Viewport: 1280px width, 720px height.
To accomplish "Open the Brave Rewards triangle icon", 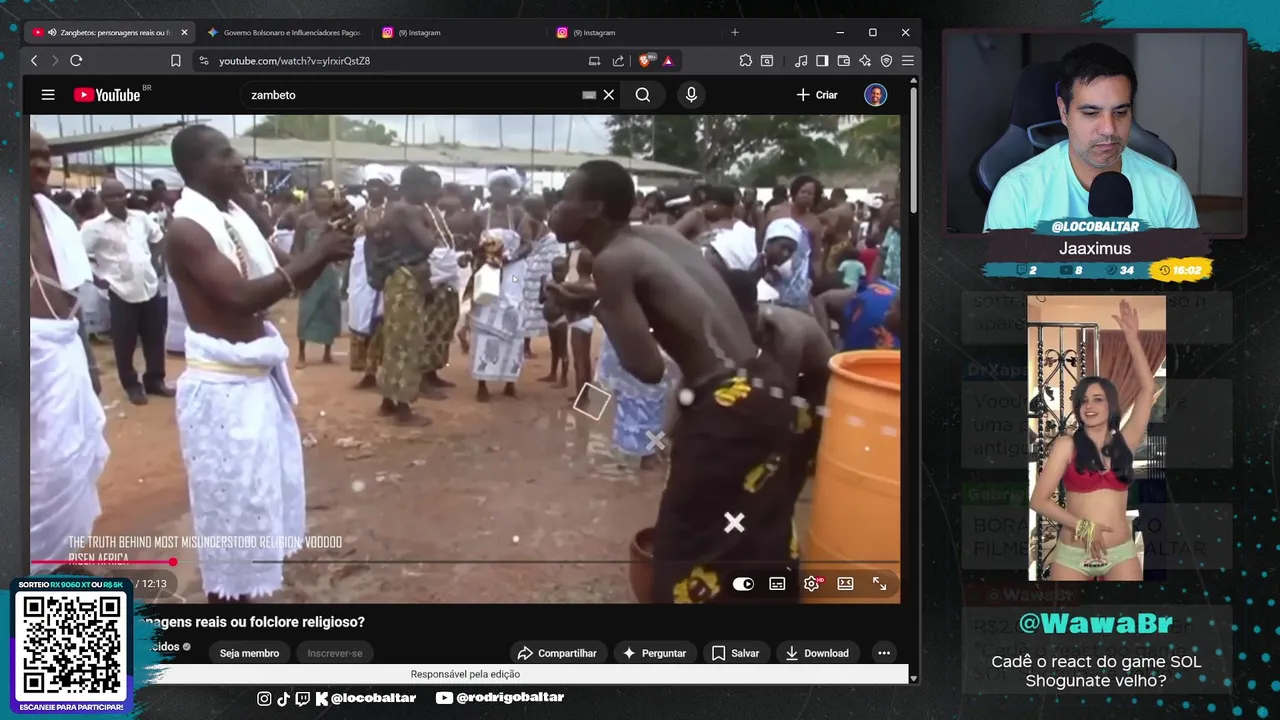I will click(x=668, y=61).
